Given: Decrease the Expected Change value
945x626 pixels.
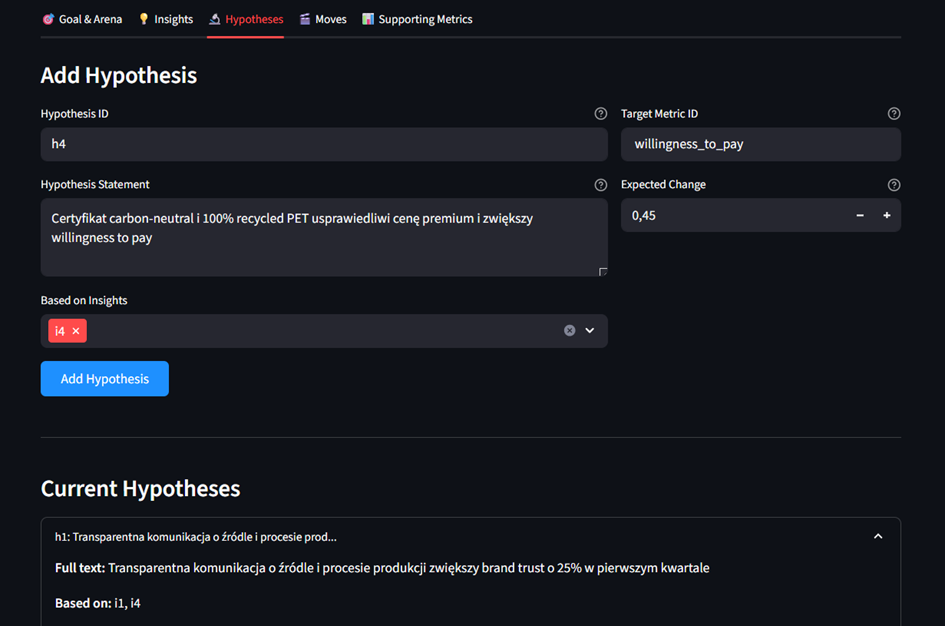Looking at the screenshot, I should click(x=860, y=215).
